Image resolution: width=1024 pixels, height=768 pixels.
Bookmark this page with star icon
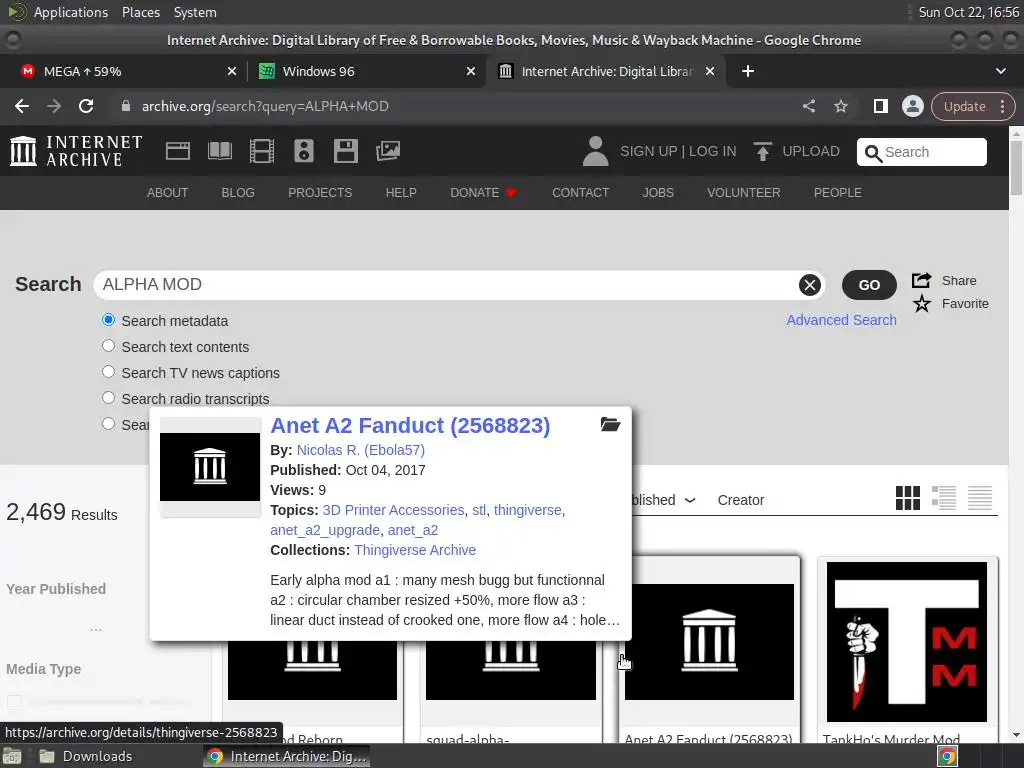point(841,106)
